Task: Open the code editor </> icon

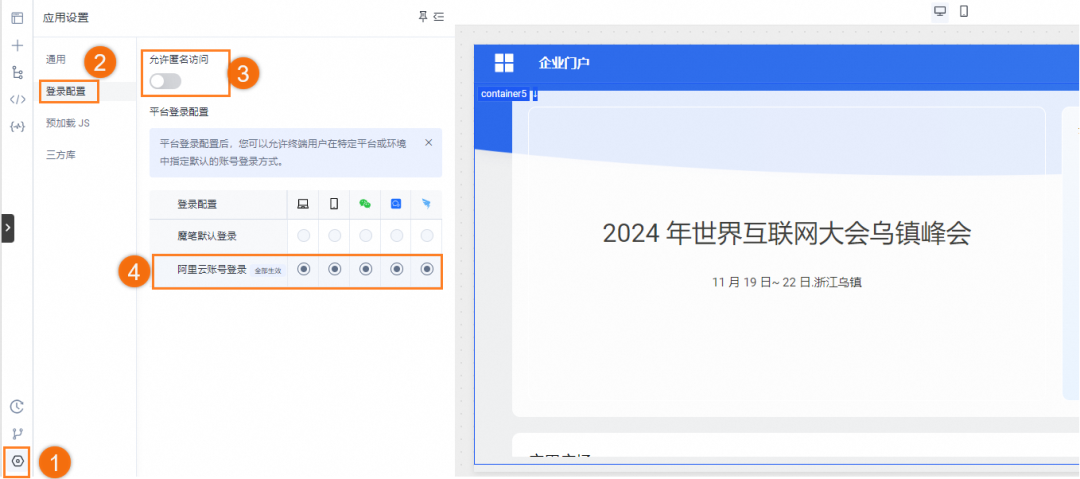Action: (x=17, y=99)
